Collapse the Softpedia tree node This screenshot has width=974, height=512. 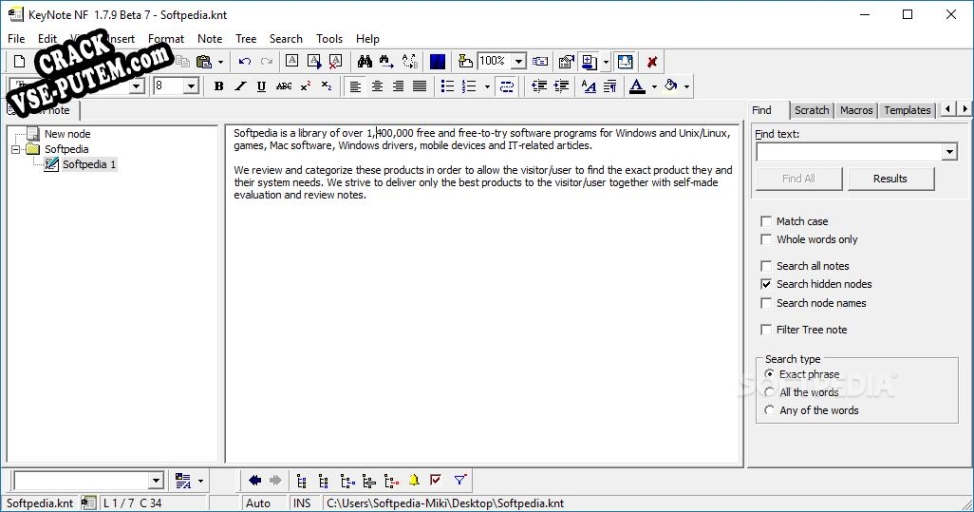16,149
